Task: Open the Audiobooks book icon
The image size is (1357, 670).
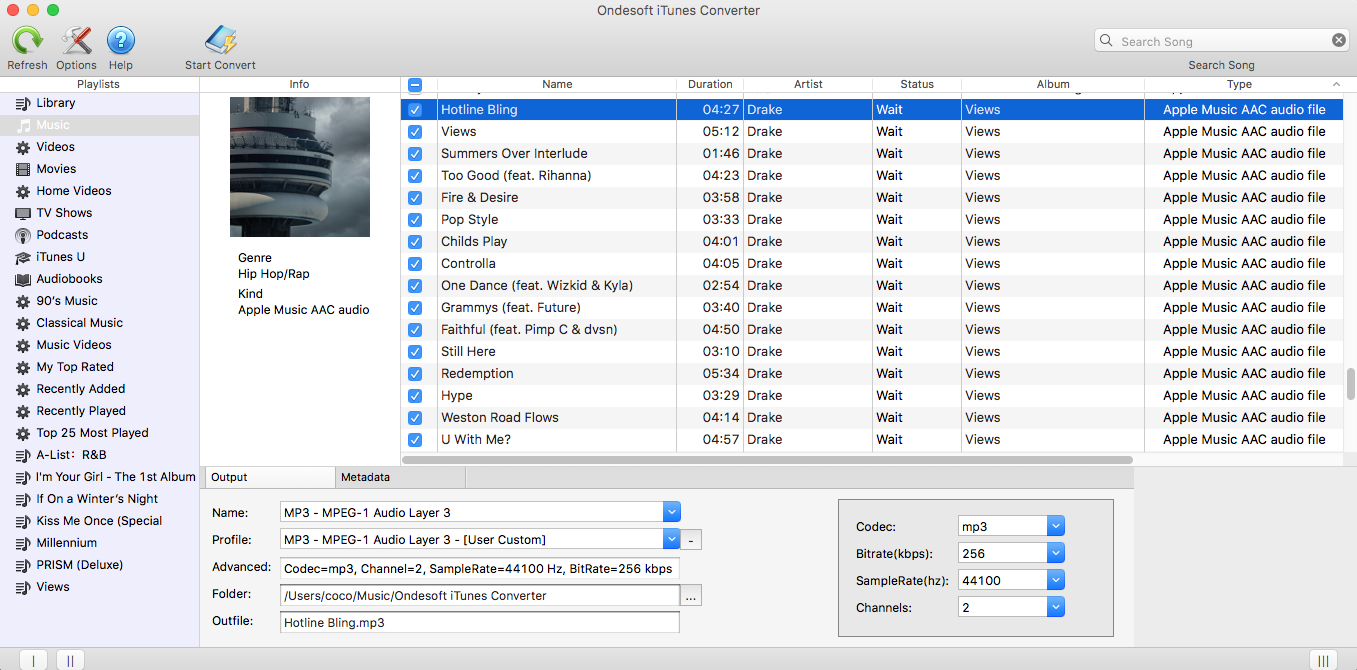Action: coord(23,279)
